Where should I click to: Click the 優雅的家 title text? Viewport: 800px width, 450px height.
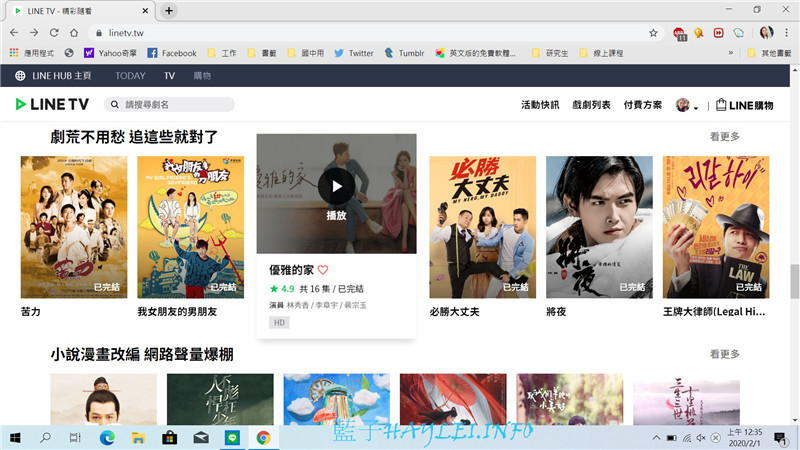tap(291, 270)
